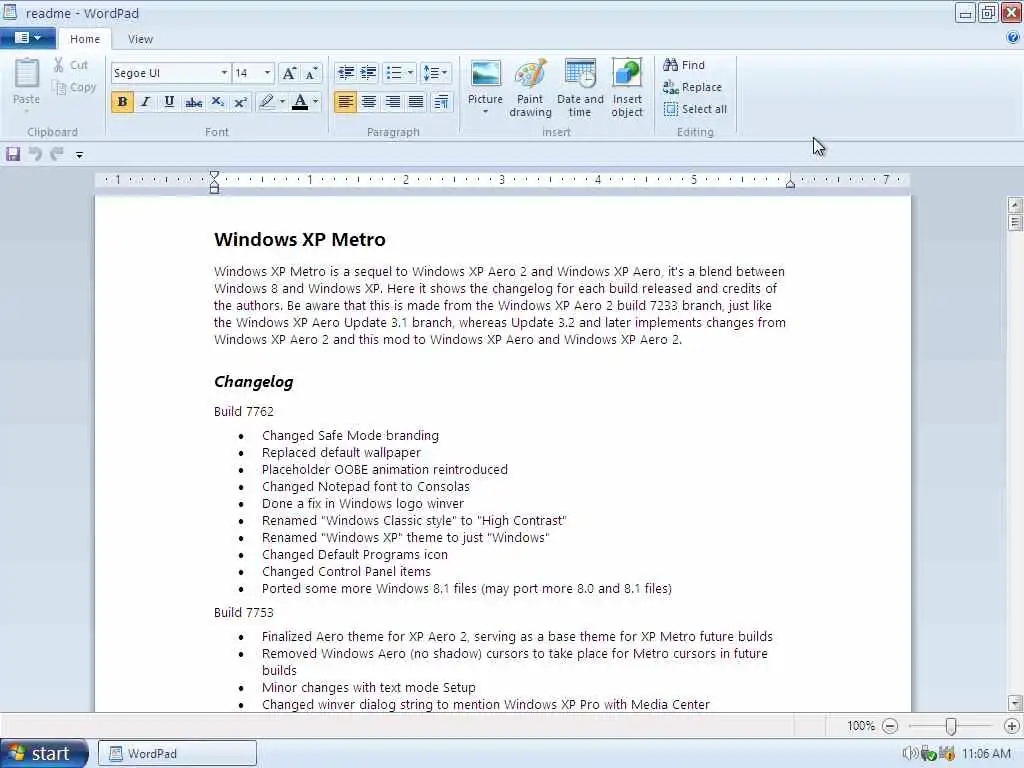Viewport: 1024px width, 768px height.
Task: Cut the selected text
Action: tap(71, 65)
